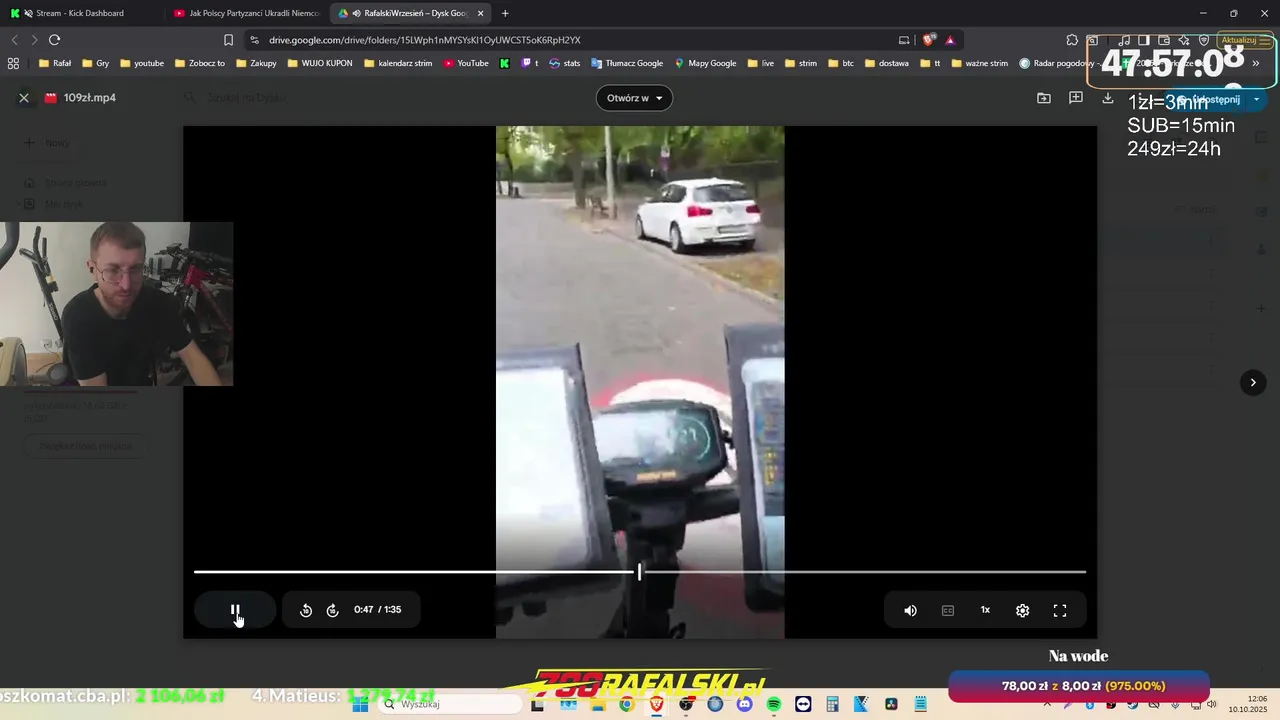Open Spotify from taskbar
The image size is (1280, 720).
pyautogui.click(x=774, y=704)
